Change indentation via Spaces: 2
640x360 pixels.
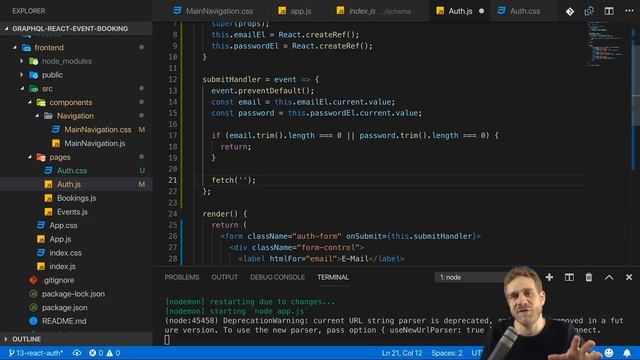(x=447, y=353)
